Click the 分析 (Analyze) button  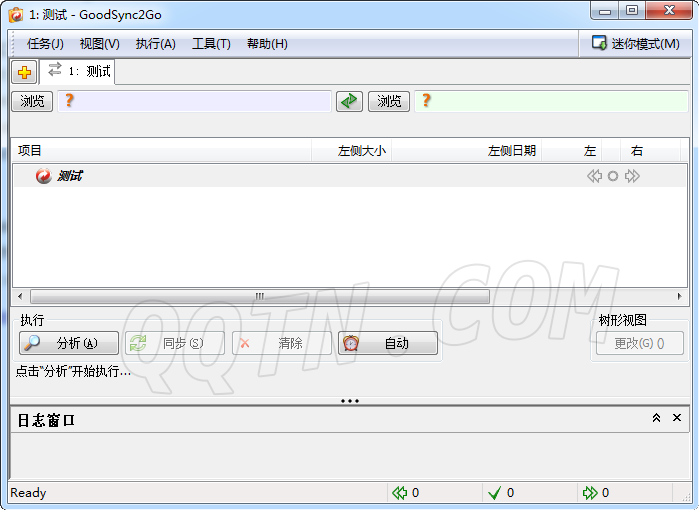pyautogui.click(x=69, y=343)
